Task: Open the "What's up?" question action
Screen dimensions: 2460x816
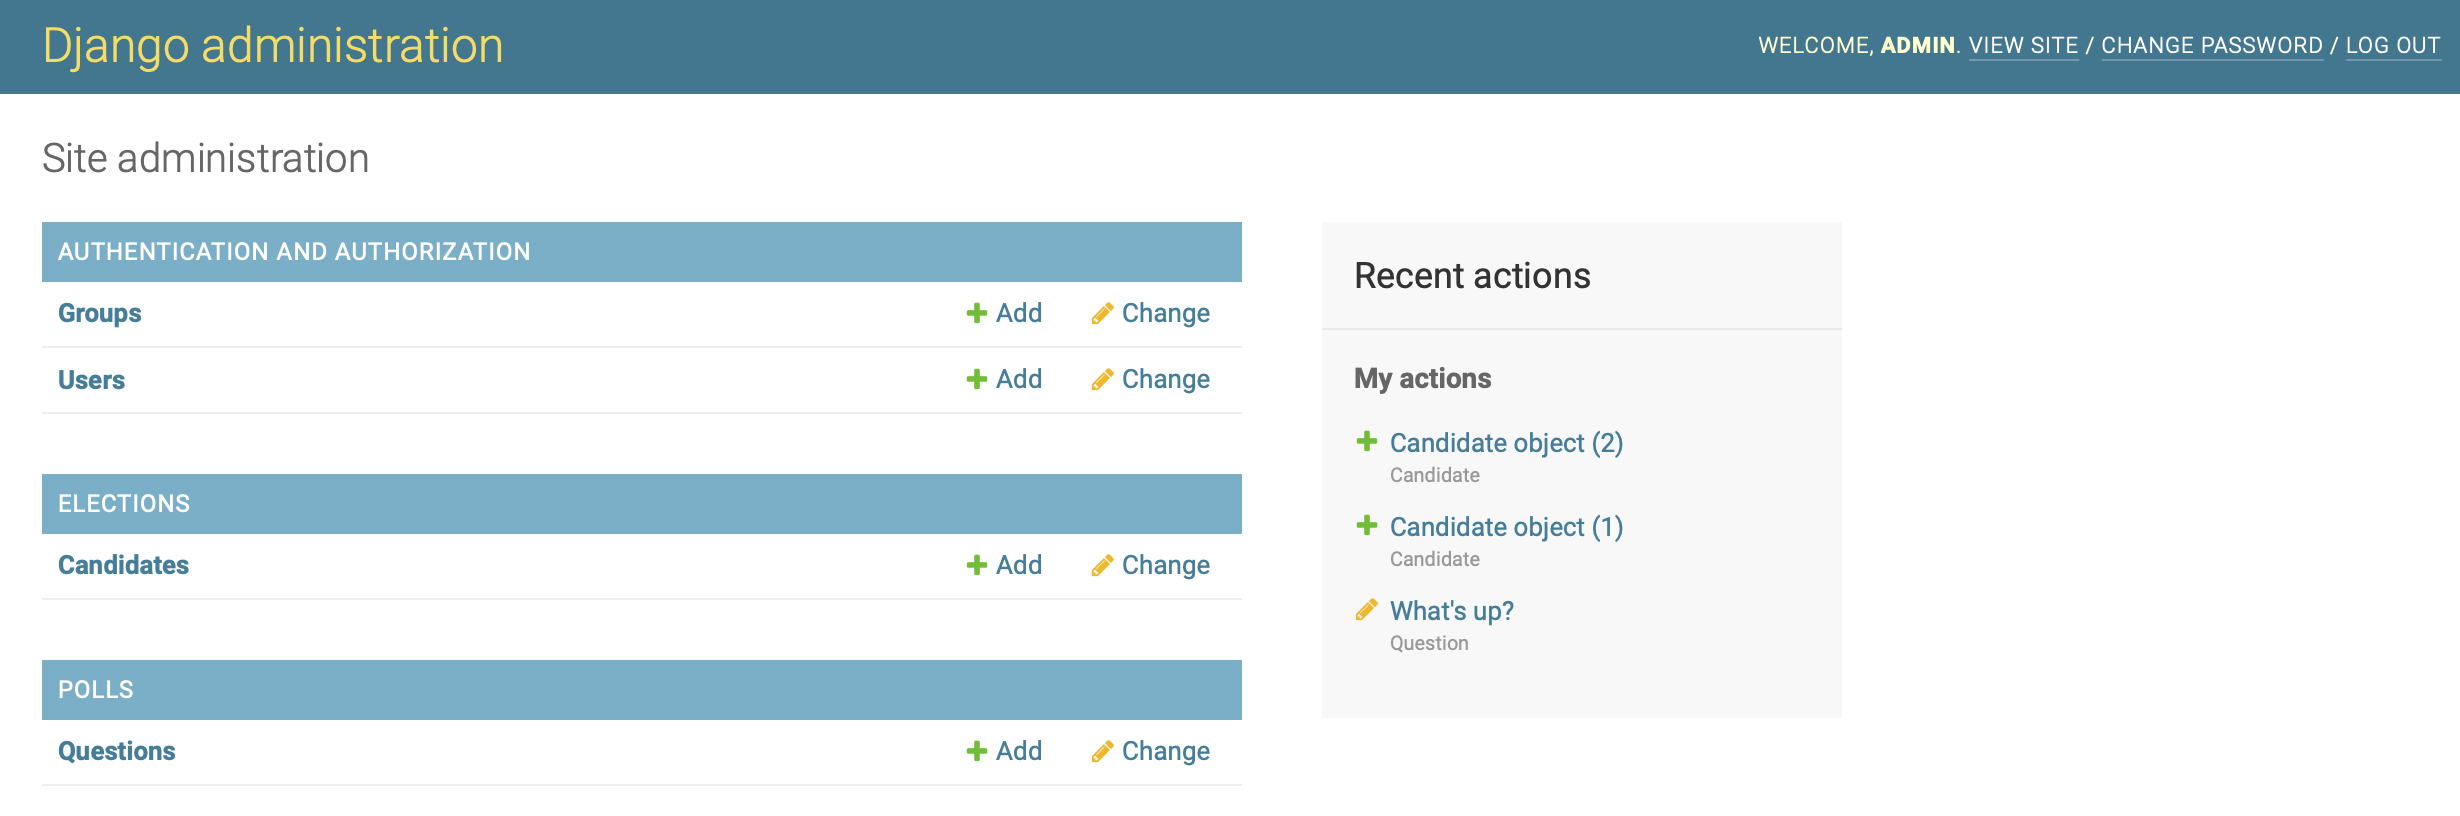Action: [x=1452, y=611]
